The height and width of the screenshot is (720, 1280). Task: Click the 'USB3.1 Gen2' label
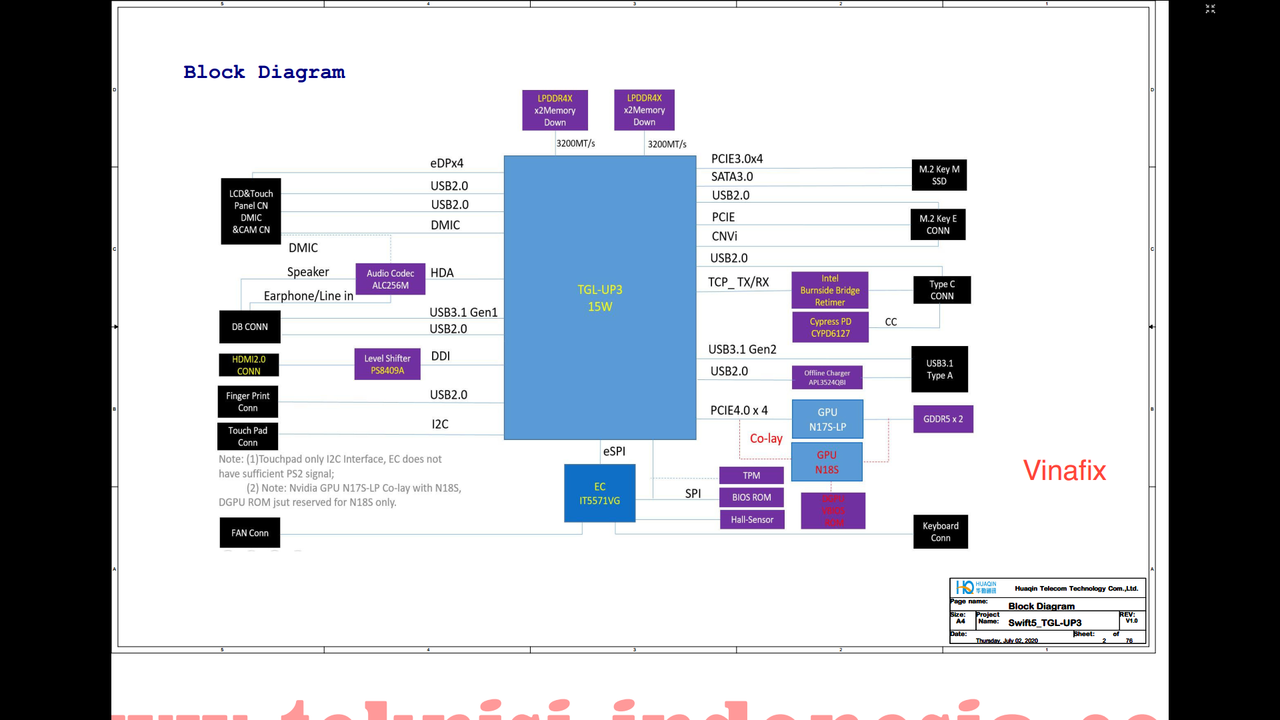742,349
